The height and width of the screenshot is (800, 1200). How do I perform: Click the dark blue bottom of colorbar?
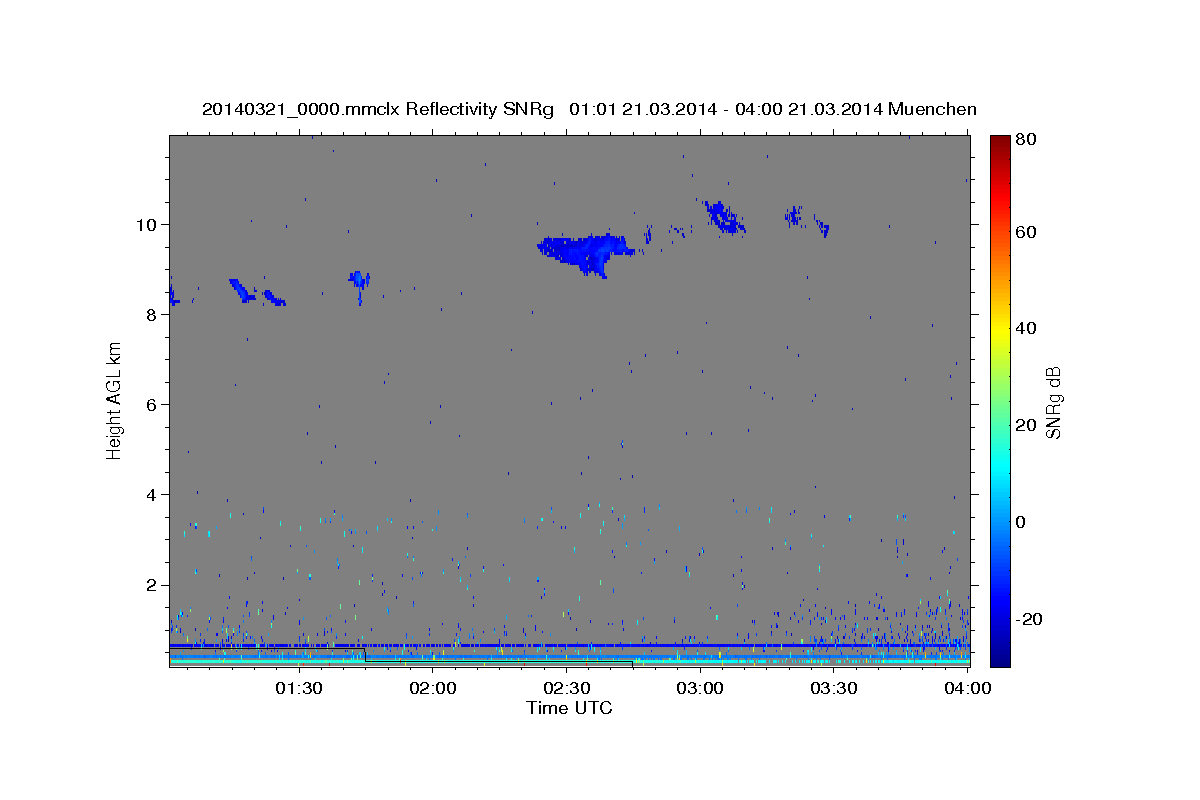[x=1000, y=658]
